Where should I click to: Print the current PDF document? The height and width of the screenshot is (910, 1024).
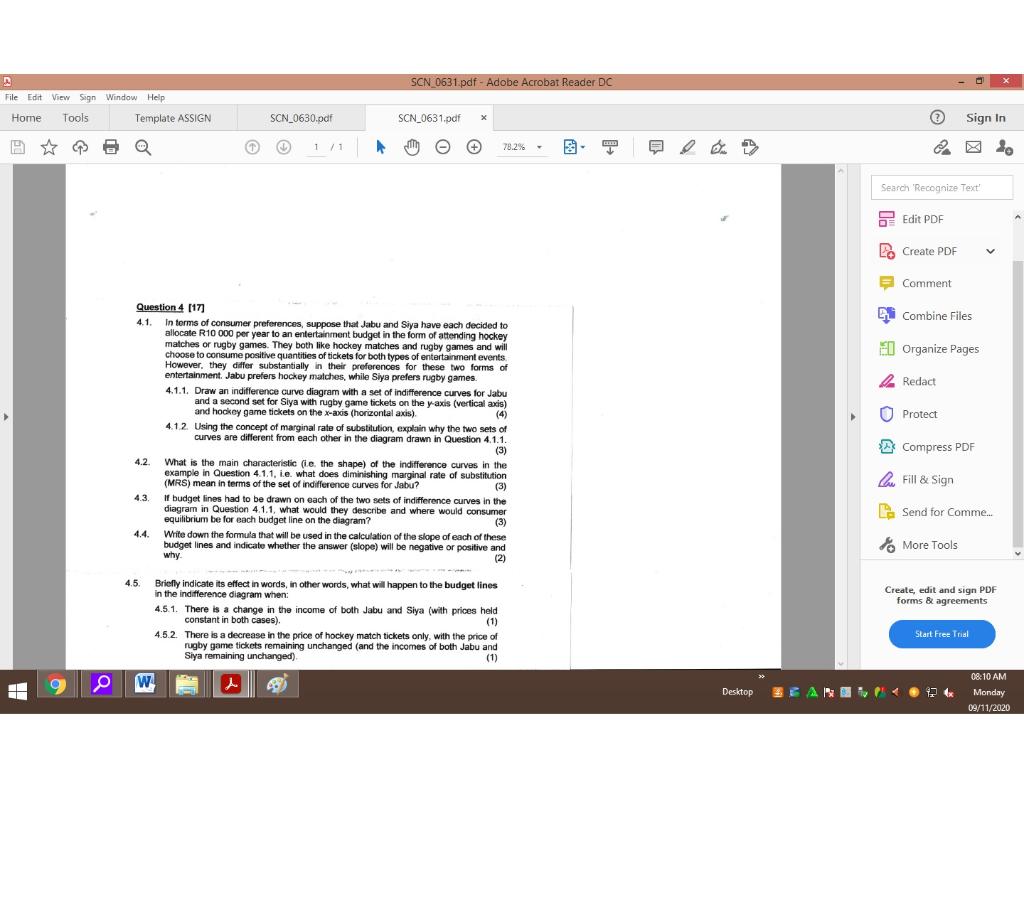point(109,147)
